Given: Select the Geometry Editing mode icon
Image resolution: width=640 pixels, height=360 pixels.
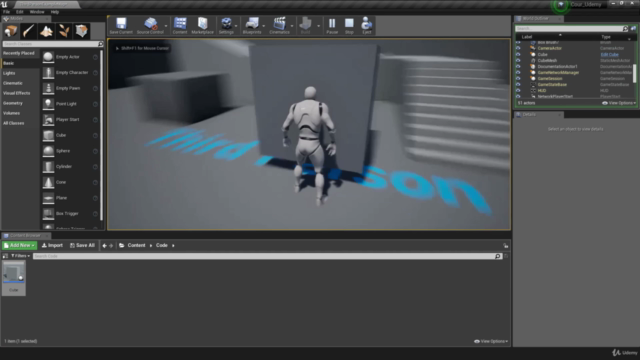Looking at the screenshot, I should (81, 31).
